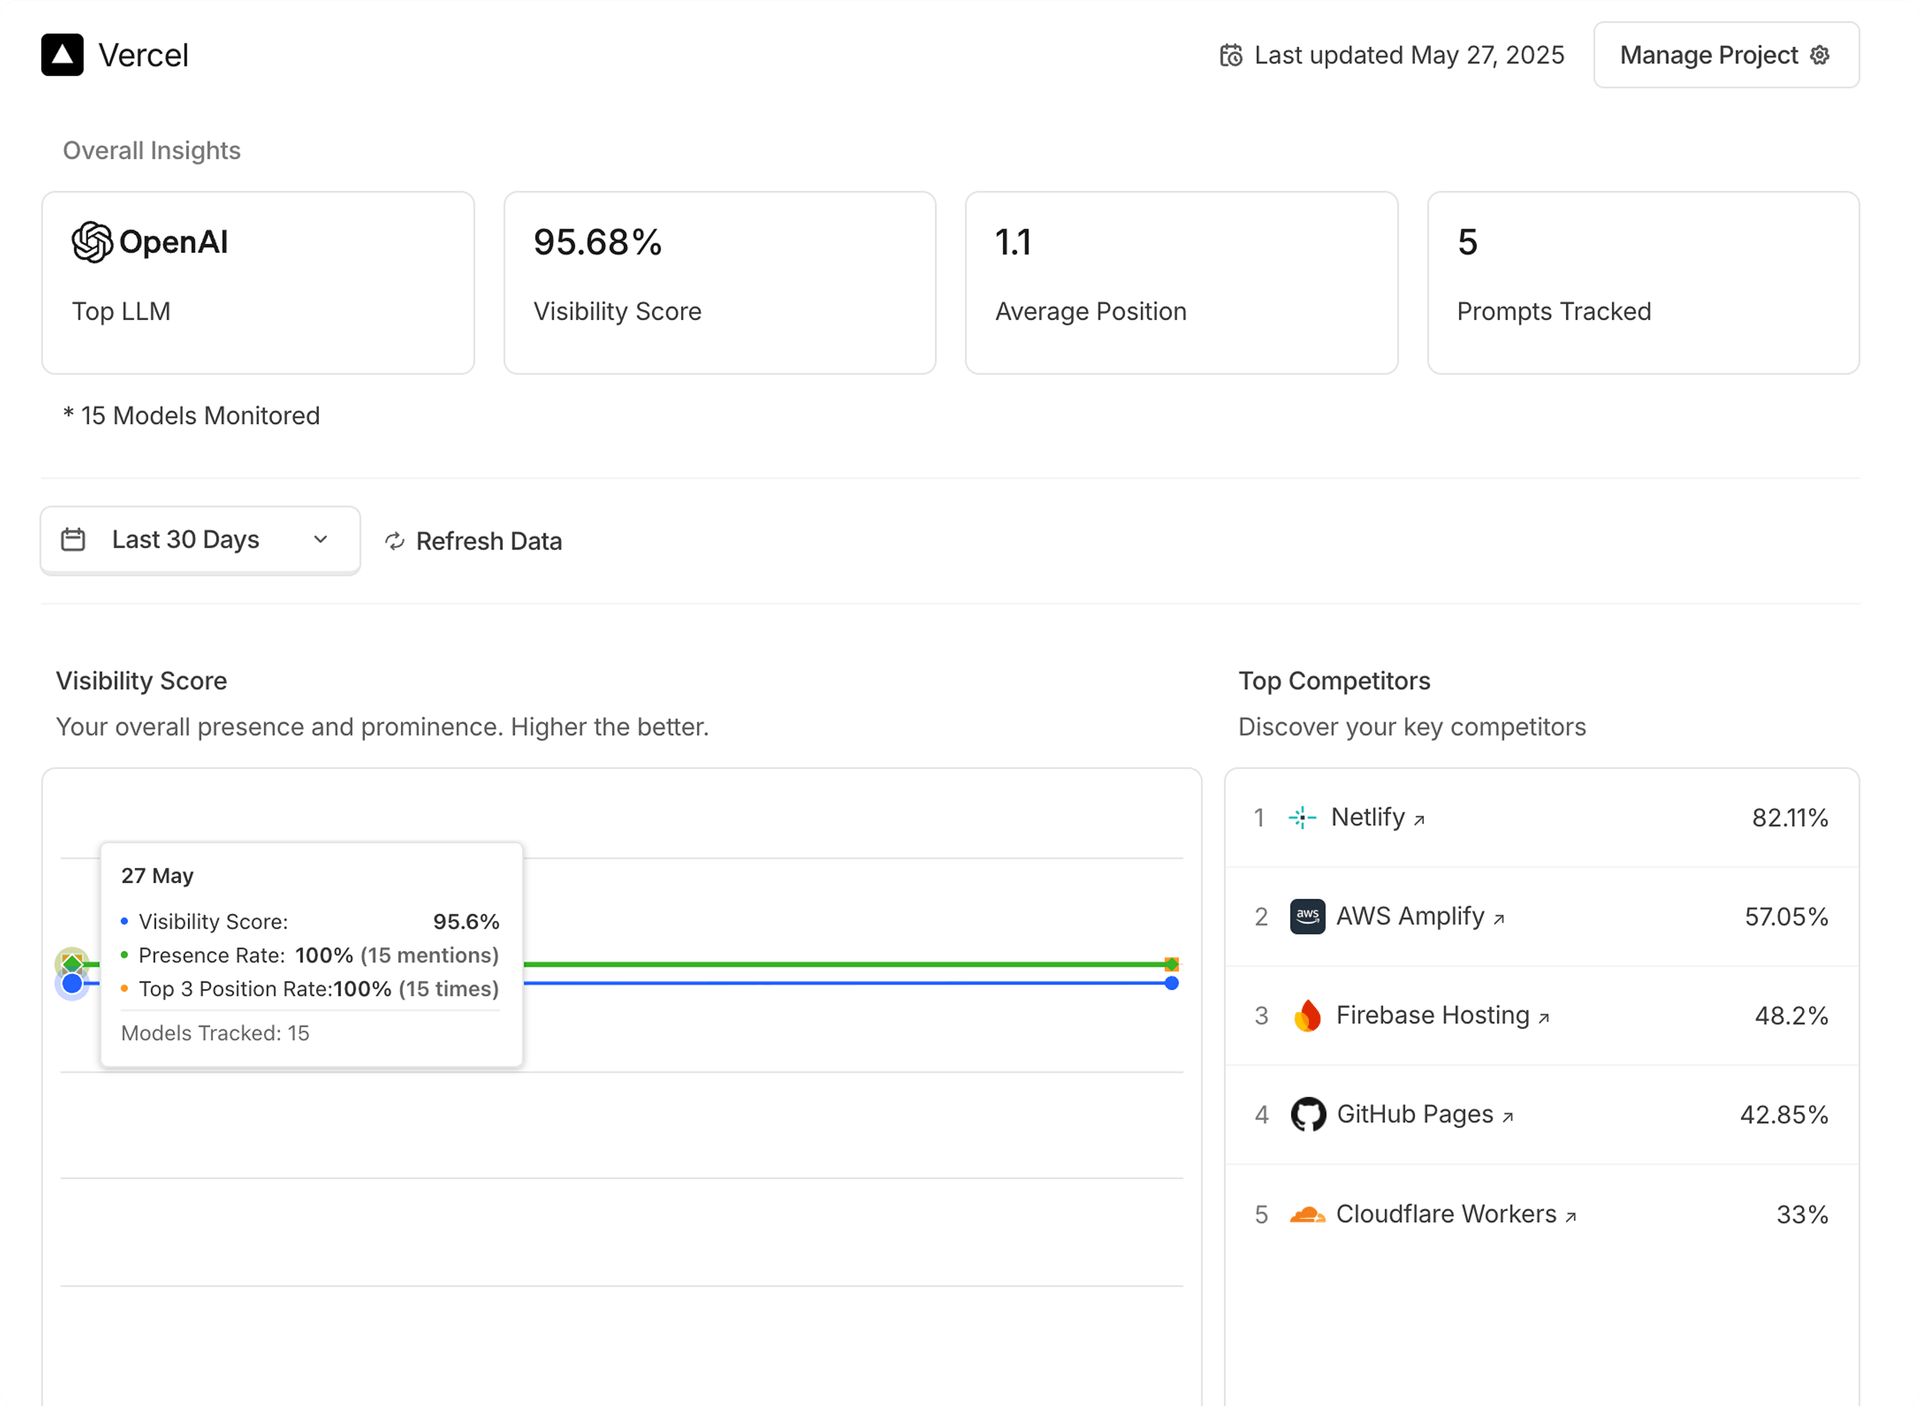This screenshot has width=1920, height=1406.
Task: Click the Vercel triangle logo
Action: [x=62, y=55]
